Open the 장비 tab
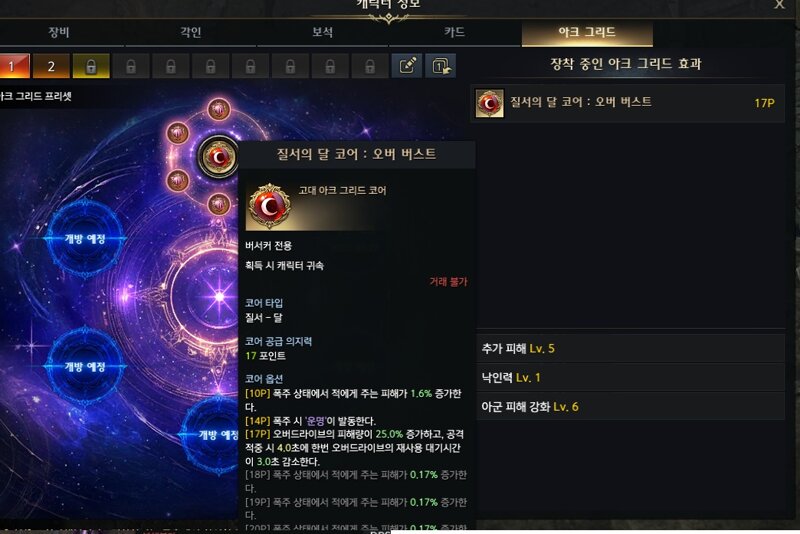 pos(59,32)
